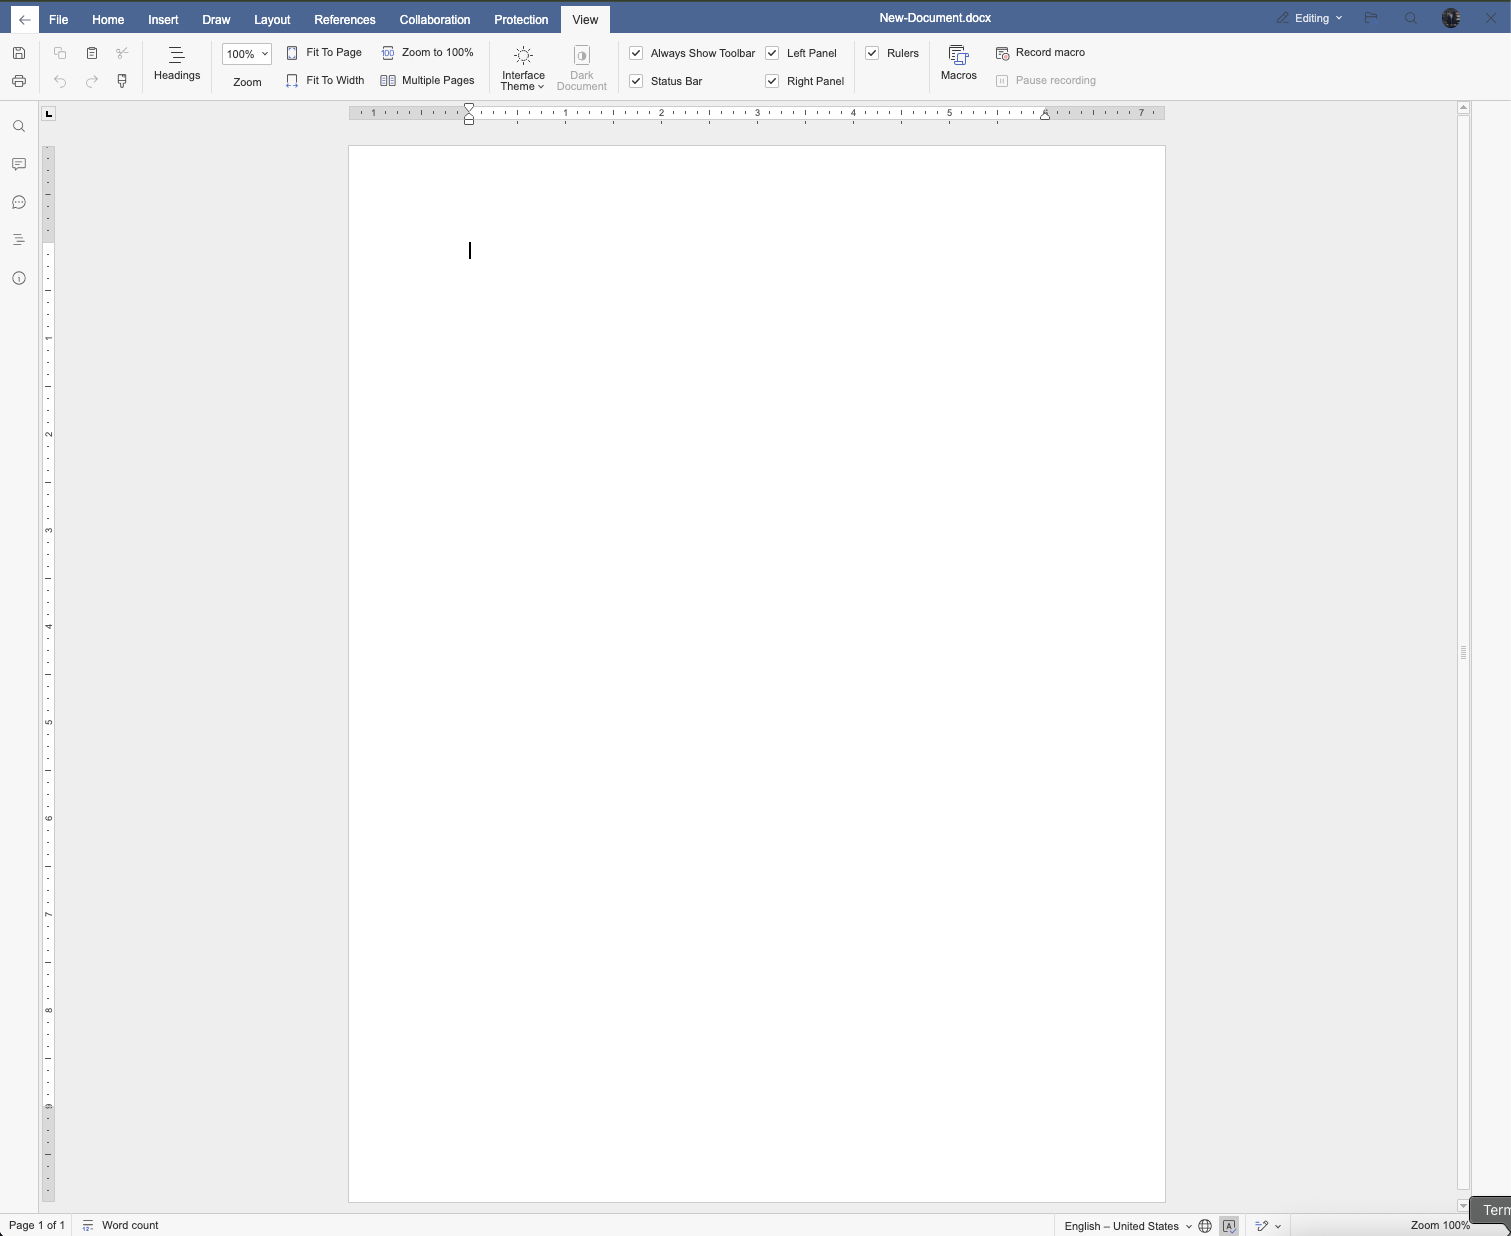
Task: Click the Fit To Width button
Action: click(x=325, y=80)
